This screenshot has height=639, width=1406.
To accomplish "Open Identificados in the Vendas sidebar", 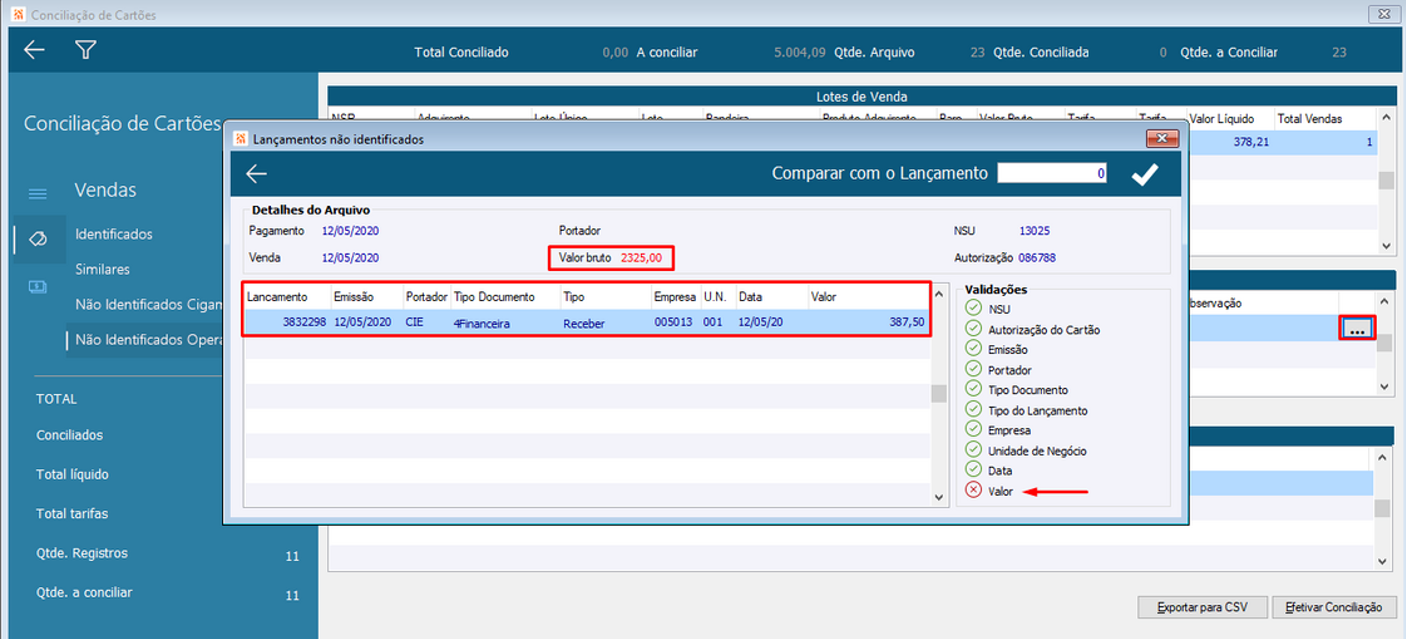I will point(114,234).
